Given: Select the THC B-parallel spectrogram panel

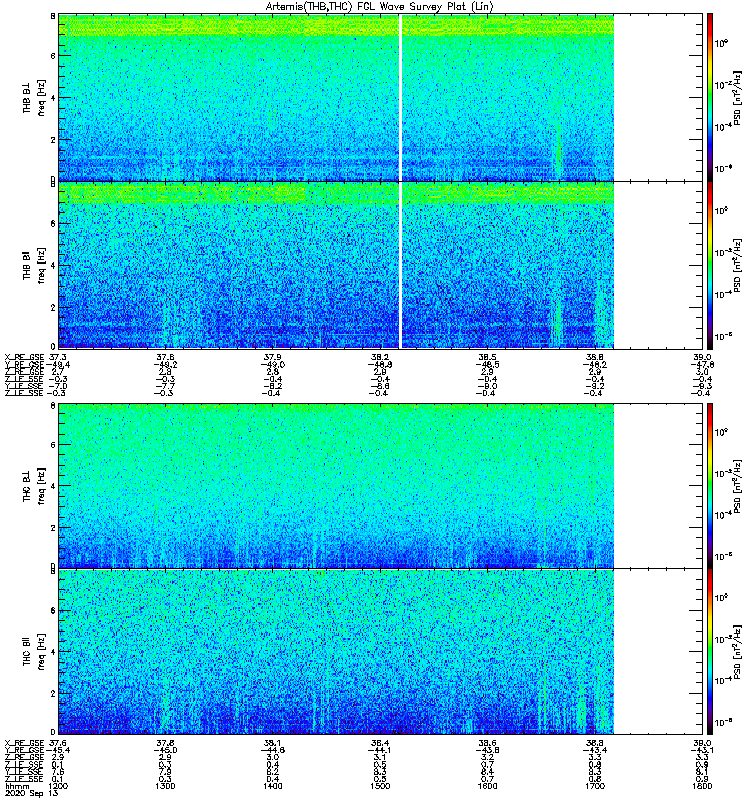Looking at the screenshot, I should tap(381, 652).
